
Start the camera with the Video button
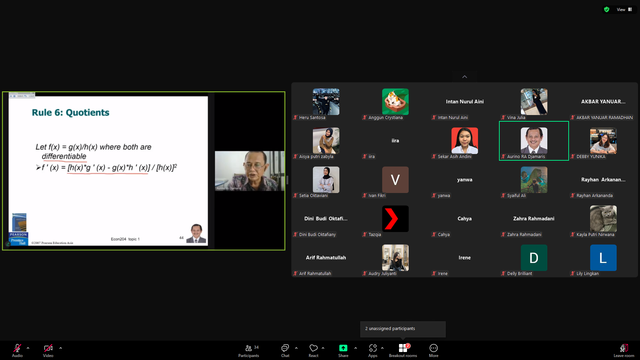[x=48, y=350]
